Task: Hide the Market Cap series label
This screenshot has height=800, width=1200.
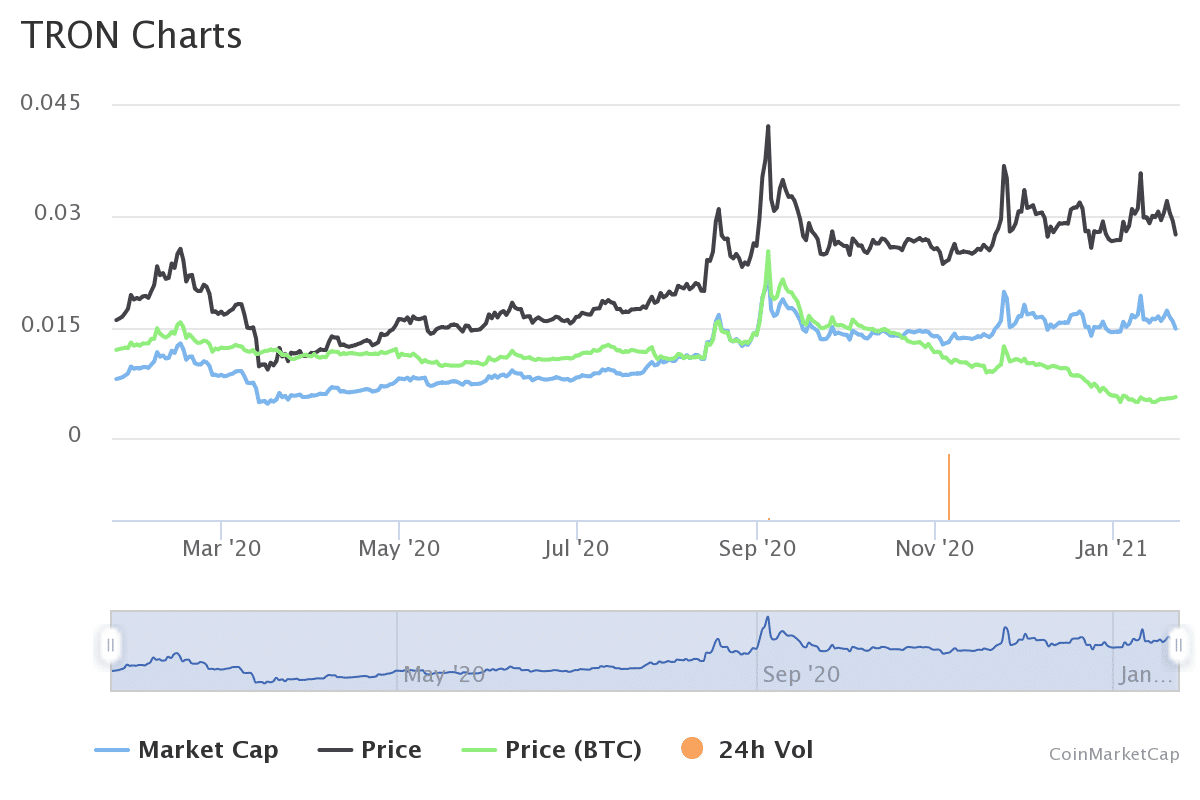Action: click(208, 750)
